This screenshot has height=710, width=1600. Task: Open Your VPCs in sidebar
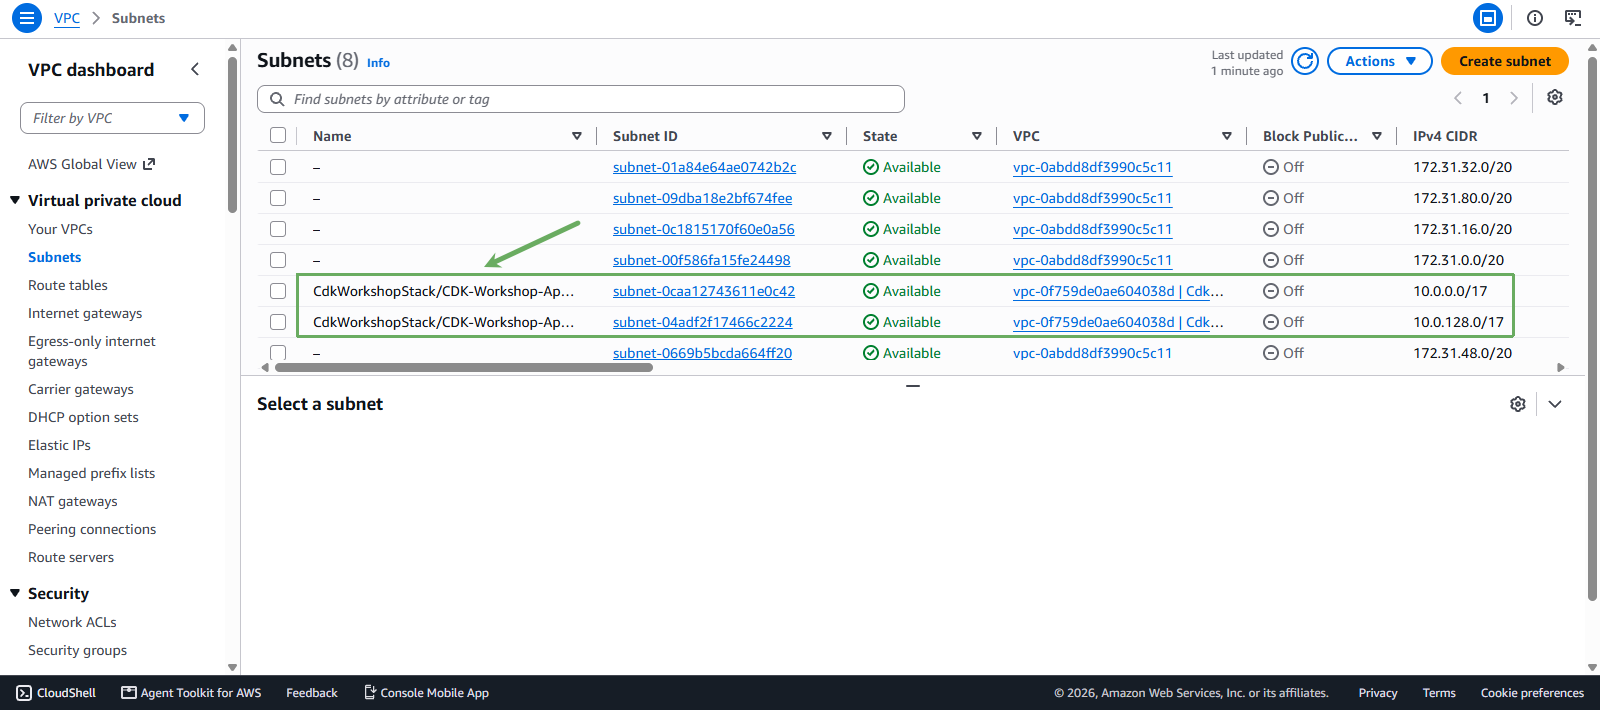coord(60,229)
